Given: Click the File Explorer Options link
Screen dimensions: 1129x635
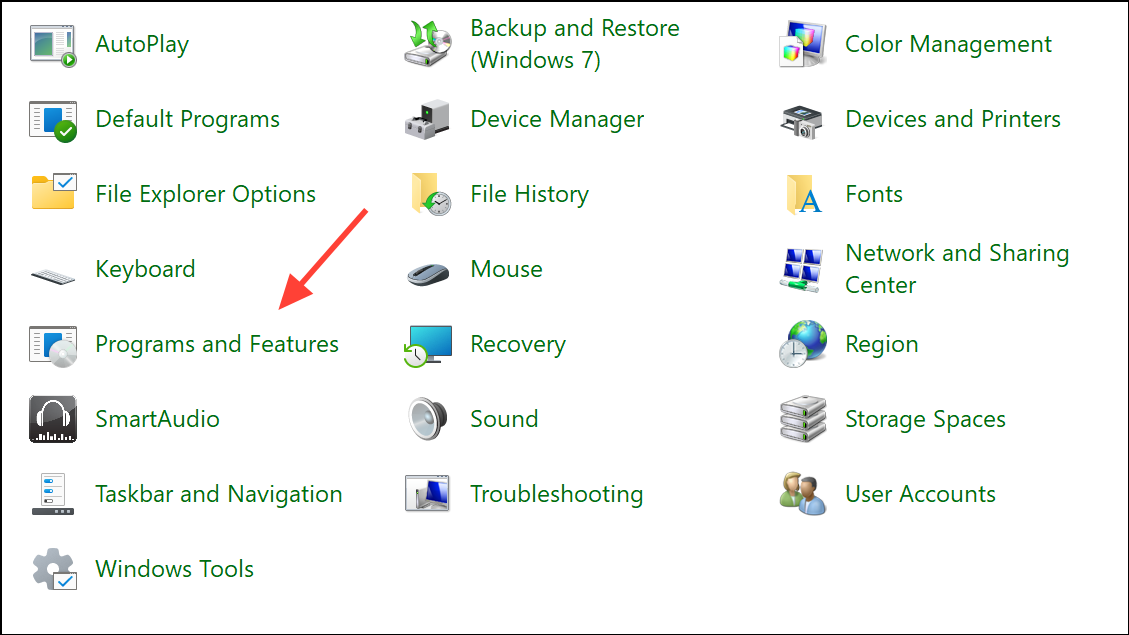Looking at the screenshot, I should click(x=205, y=195).
